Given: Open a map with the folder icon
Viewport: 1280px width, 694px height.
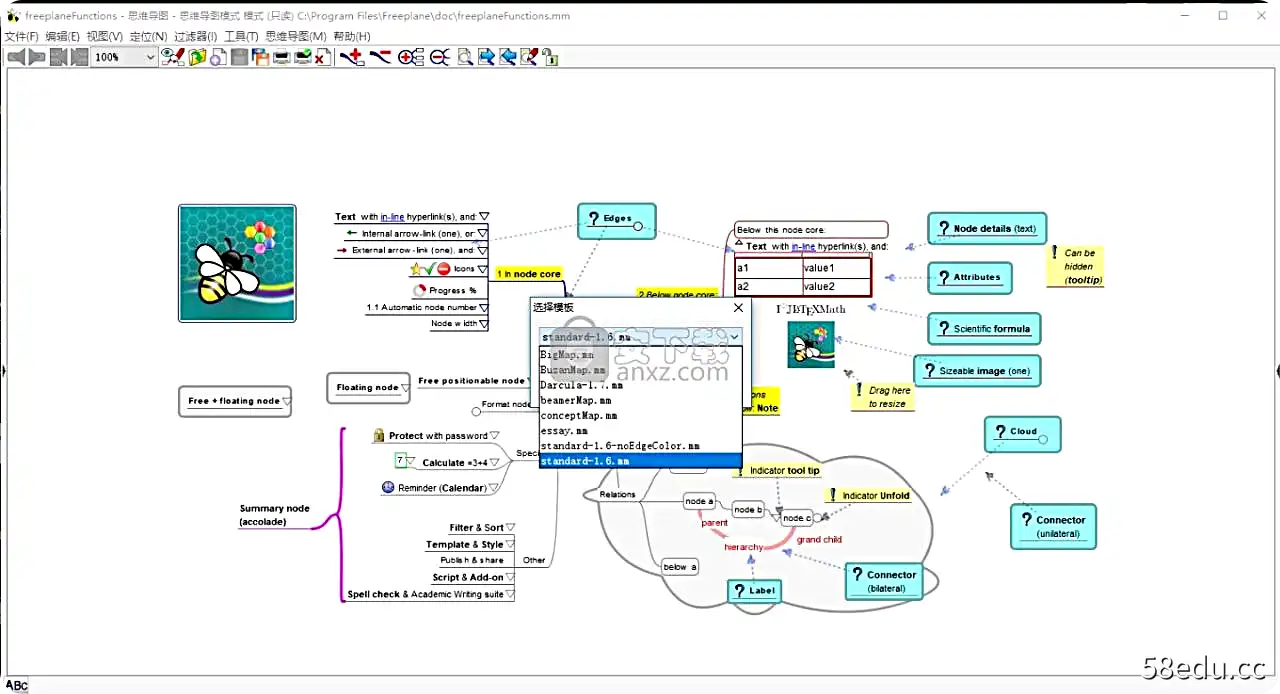Looking at the screenshot, I should [197, 57].
